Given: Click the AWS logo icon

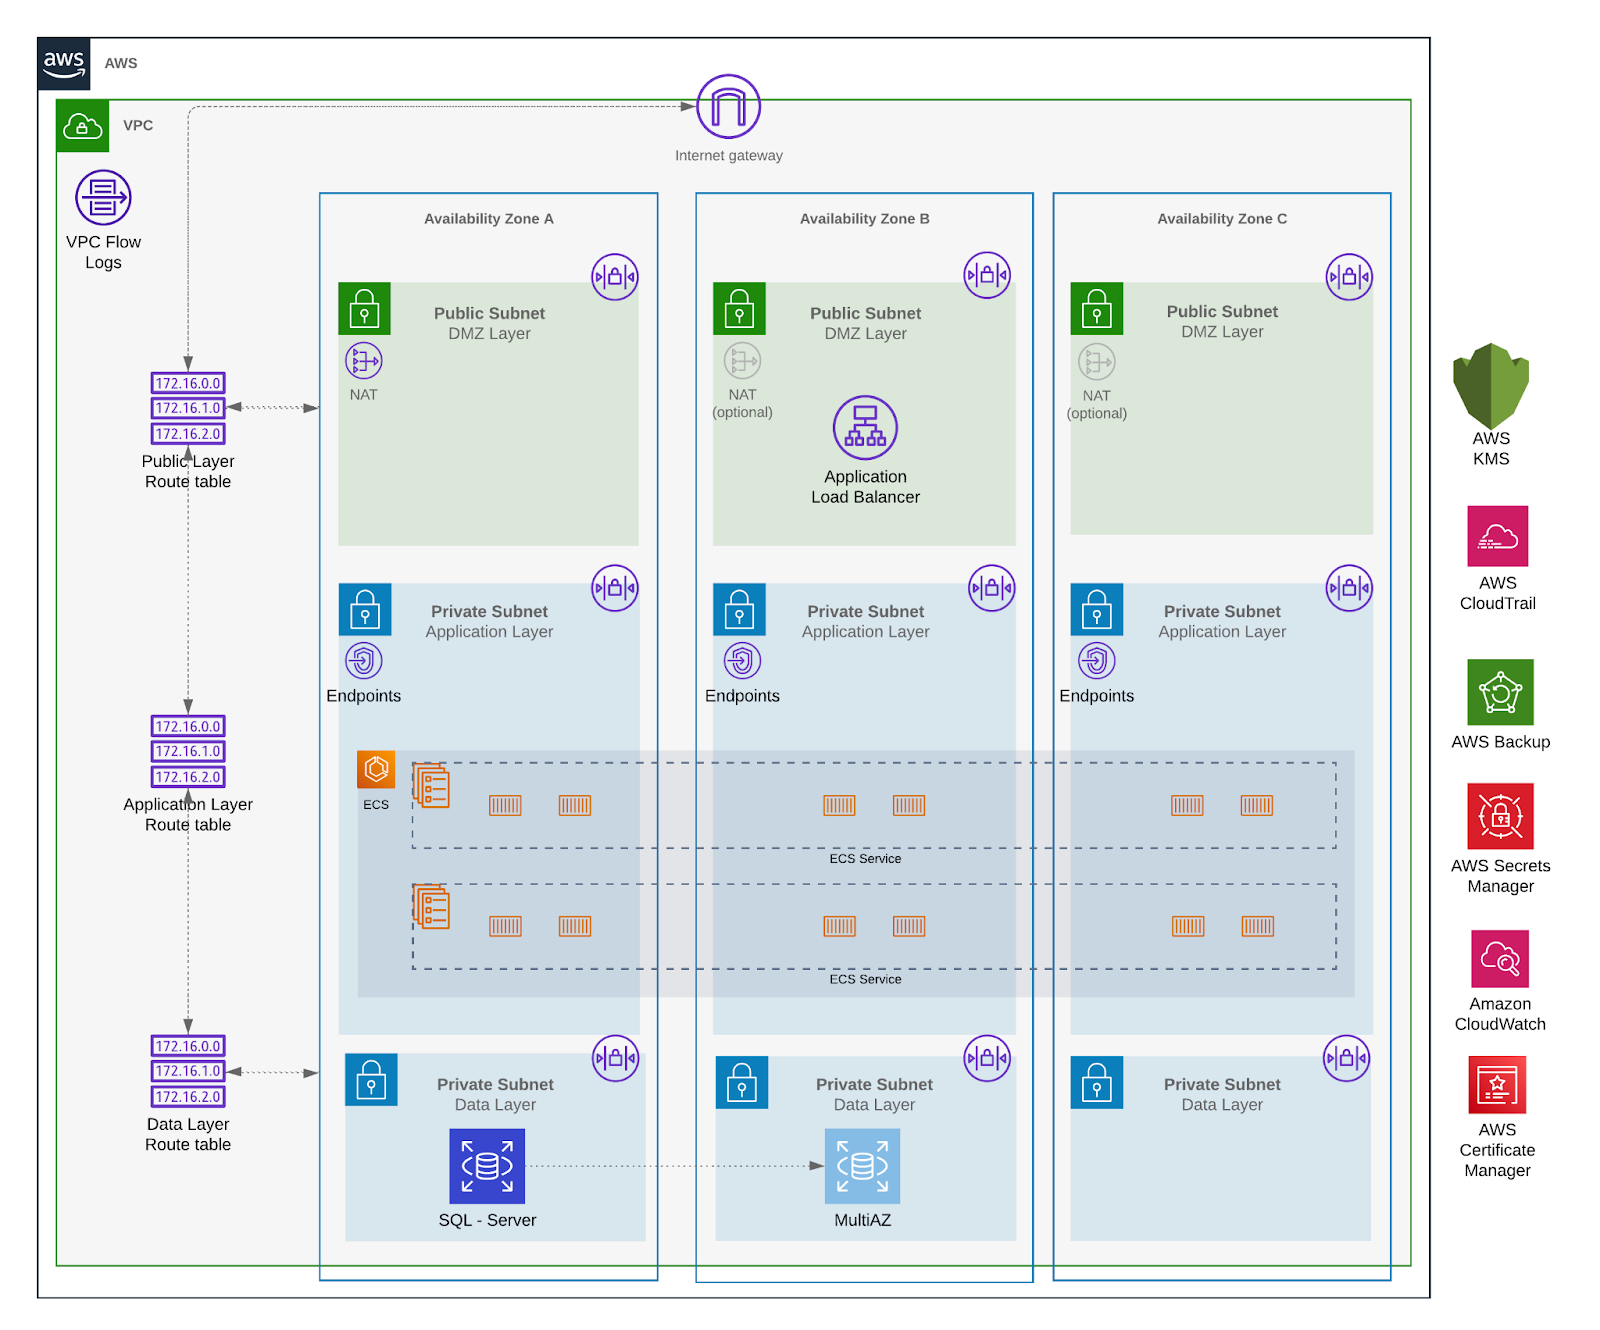Looking at the screenshot, I should click(64, 64).
